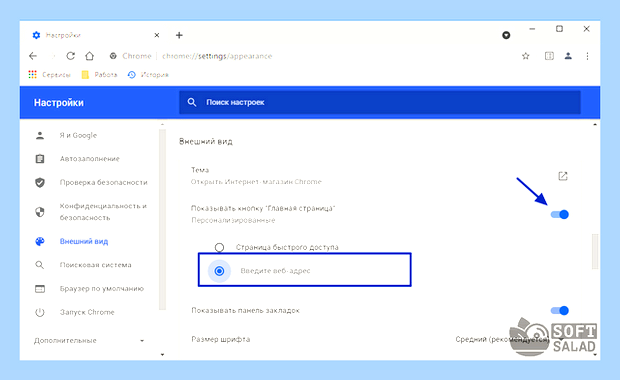Bookmark this page with the star icon
This screenshot has width=620, height=380.
coord(525,56)
